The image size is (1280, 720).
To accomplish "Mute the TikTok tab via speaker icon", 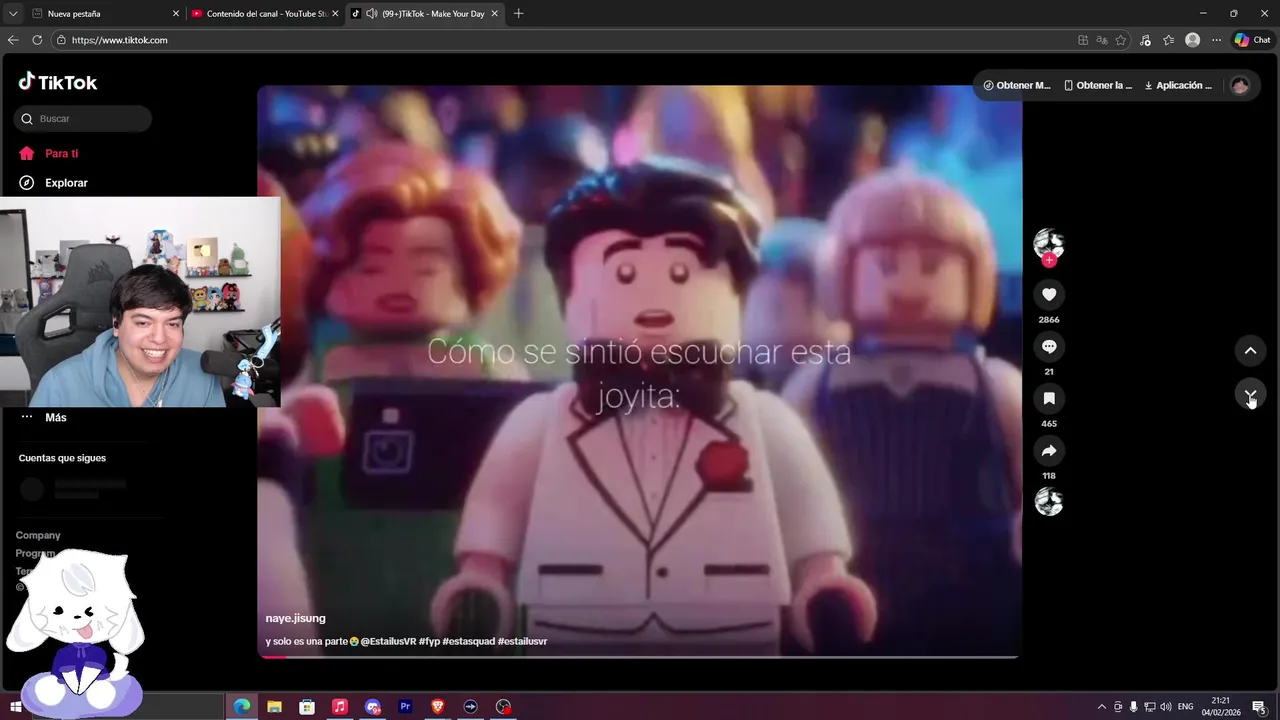I will [371, 14].
